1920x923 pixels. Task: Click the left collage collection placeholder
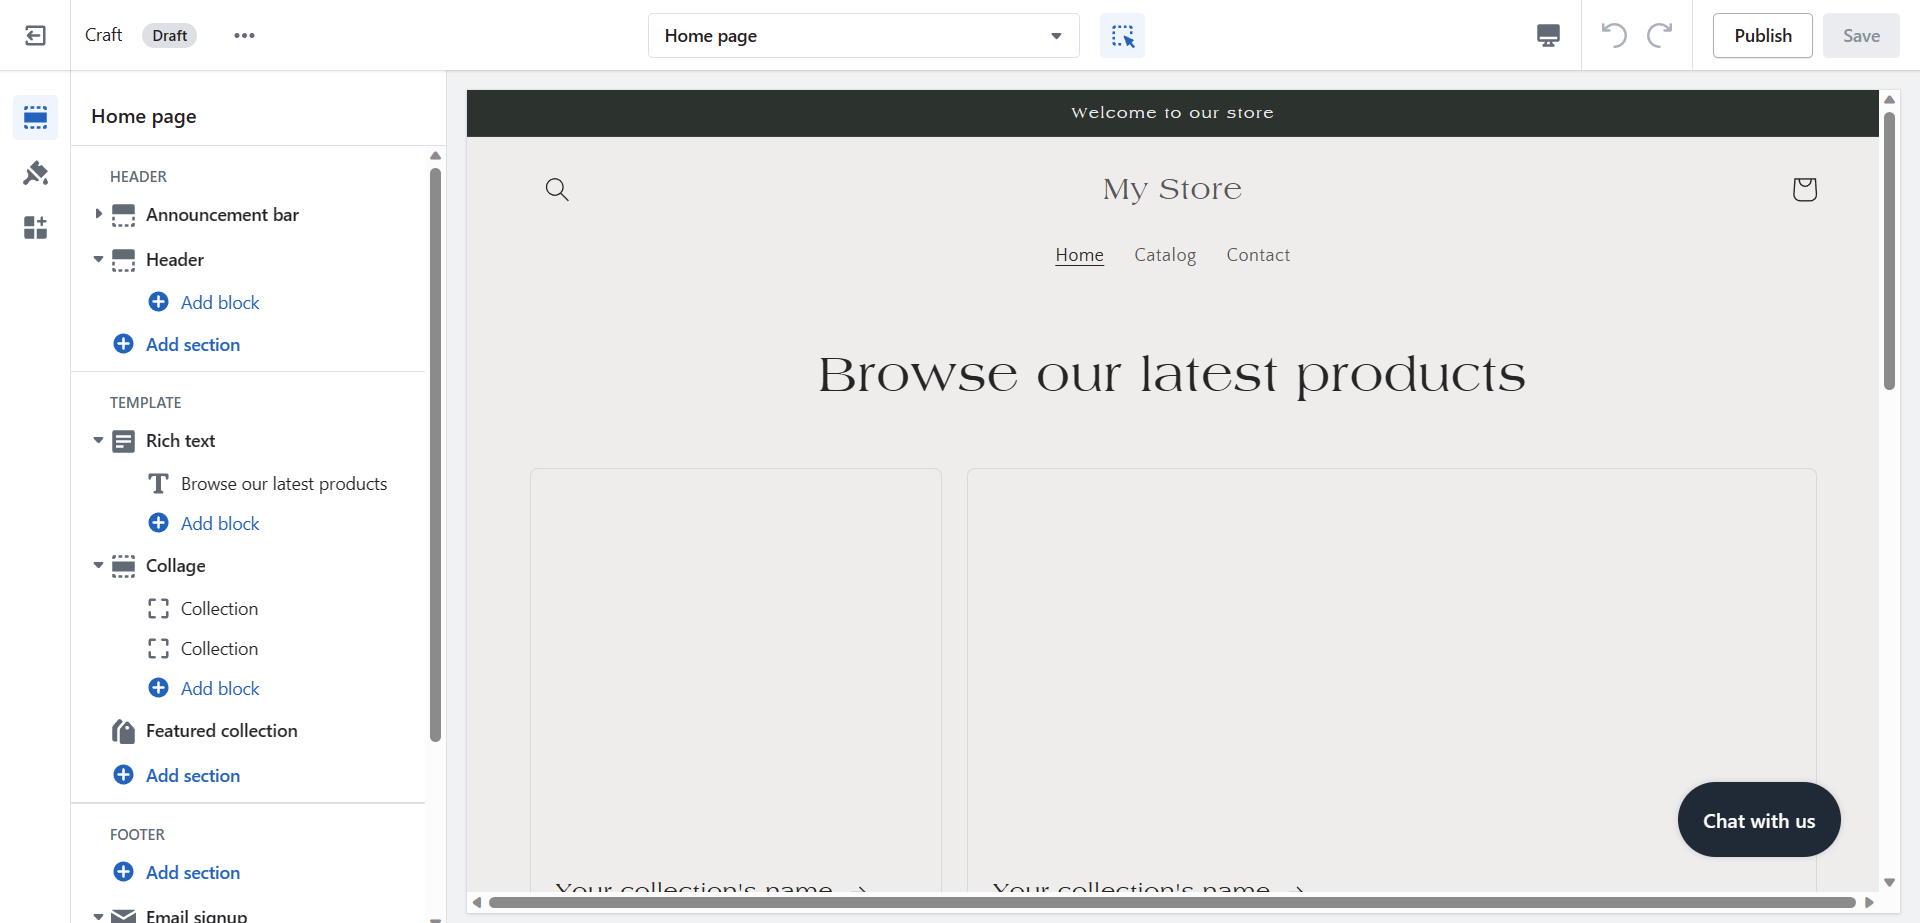pos(736,680)
